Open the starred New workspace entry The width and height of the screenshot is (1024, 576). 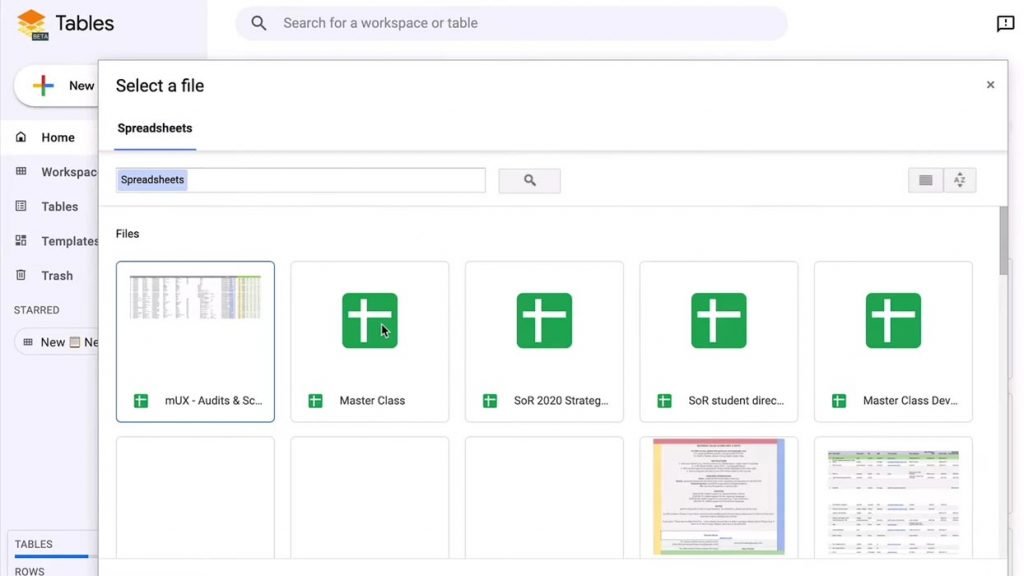tap(55, 342)
